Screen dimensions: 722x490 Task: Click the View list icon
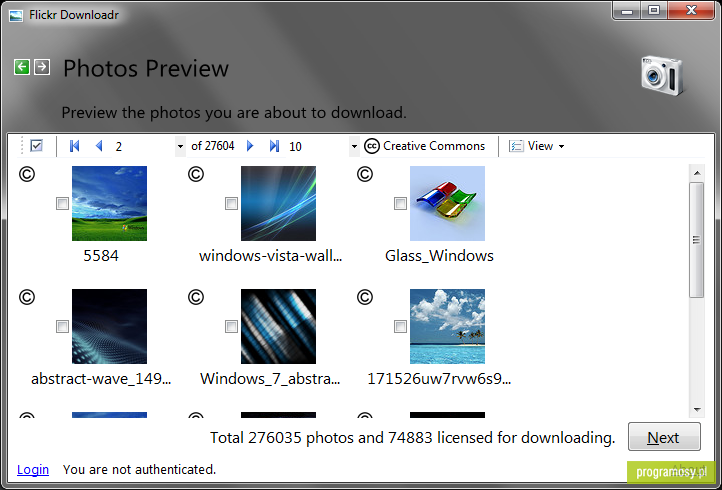coord(516,146)
